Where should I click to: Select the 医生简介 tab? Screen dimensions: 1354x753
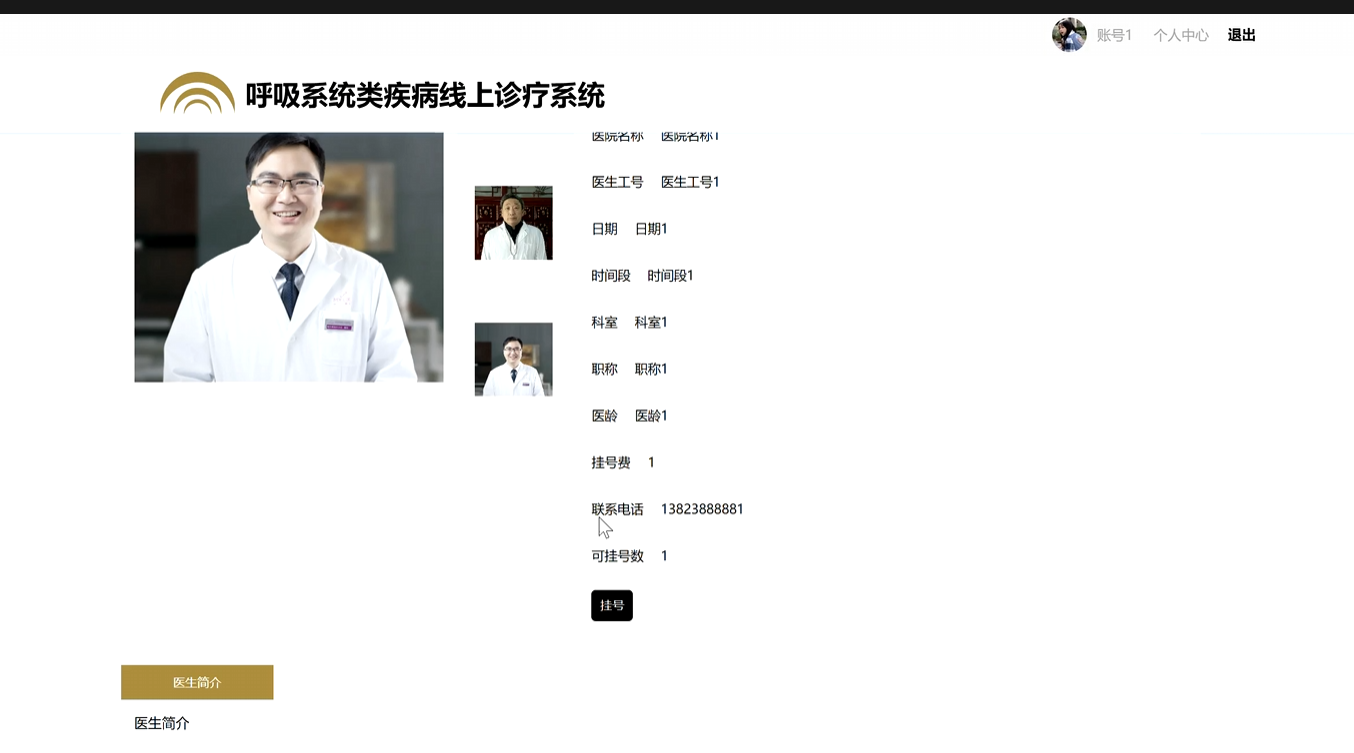[197, 682]
